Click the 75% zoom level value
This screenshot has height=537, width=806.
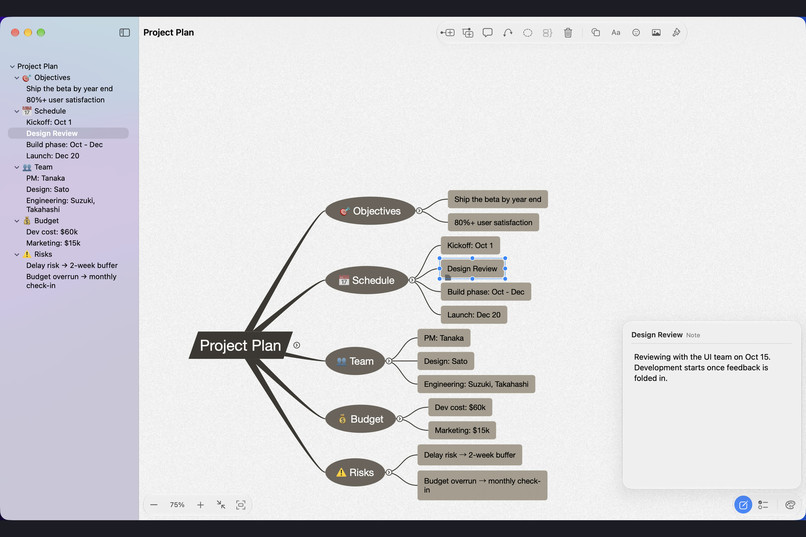click(x=177, y=505)
